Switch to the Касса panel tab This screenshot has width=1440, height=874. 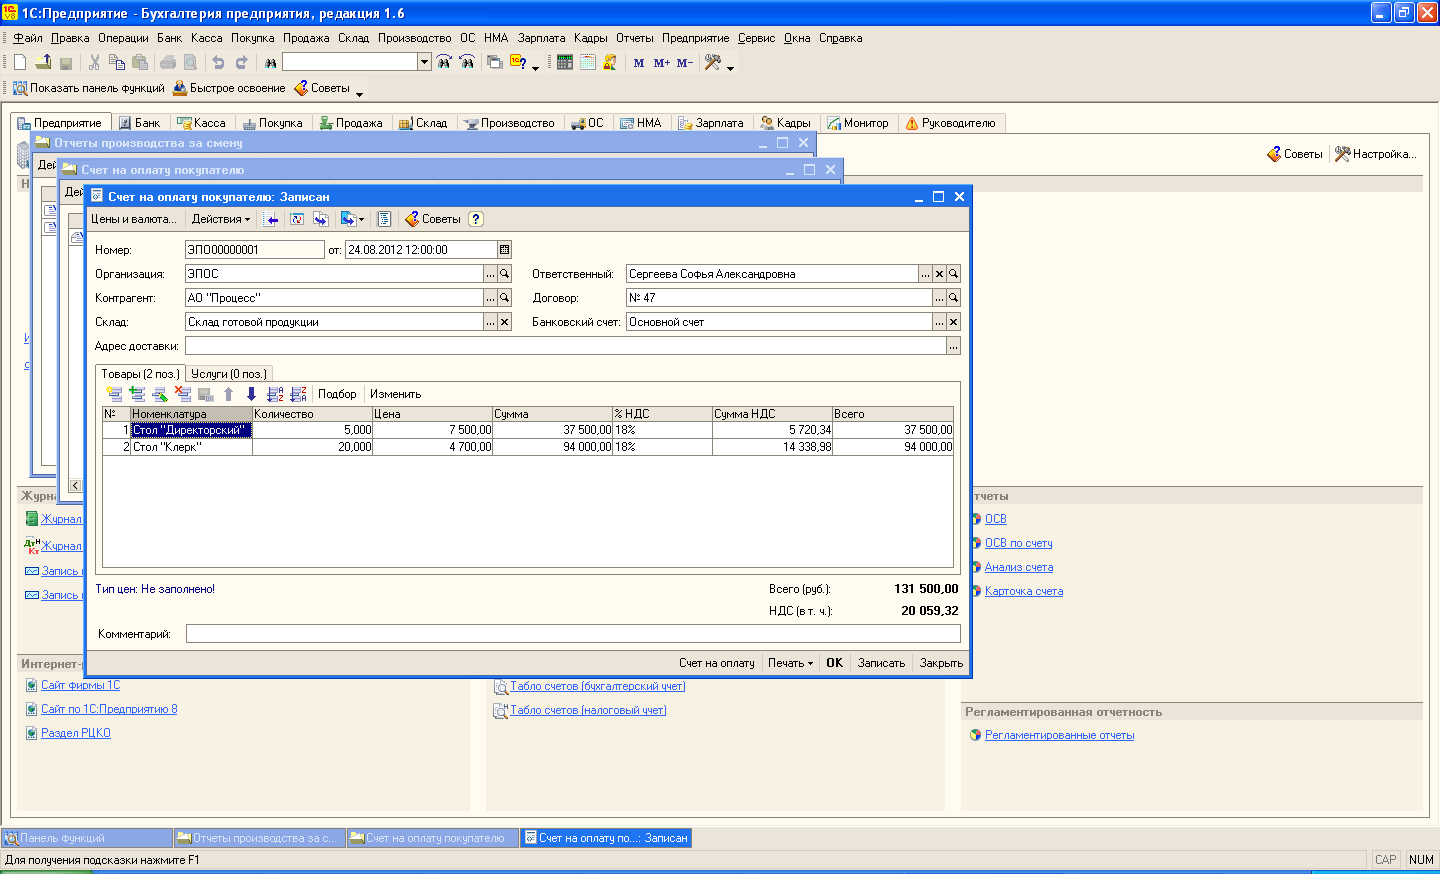point(201,123)
